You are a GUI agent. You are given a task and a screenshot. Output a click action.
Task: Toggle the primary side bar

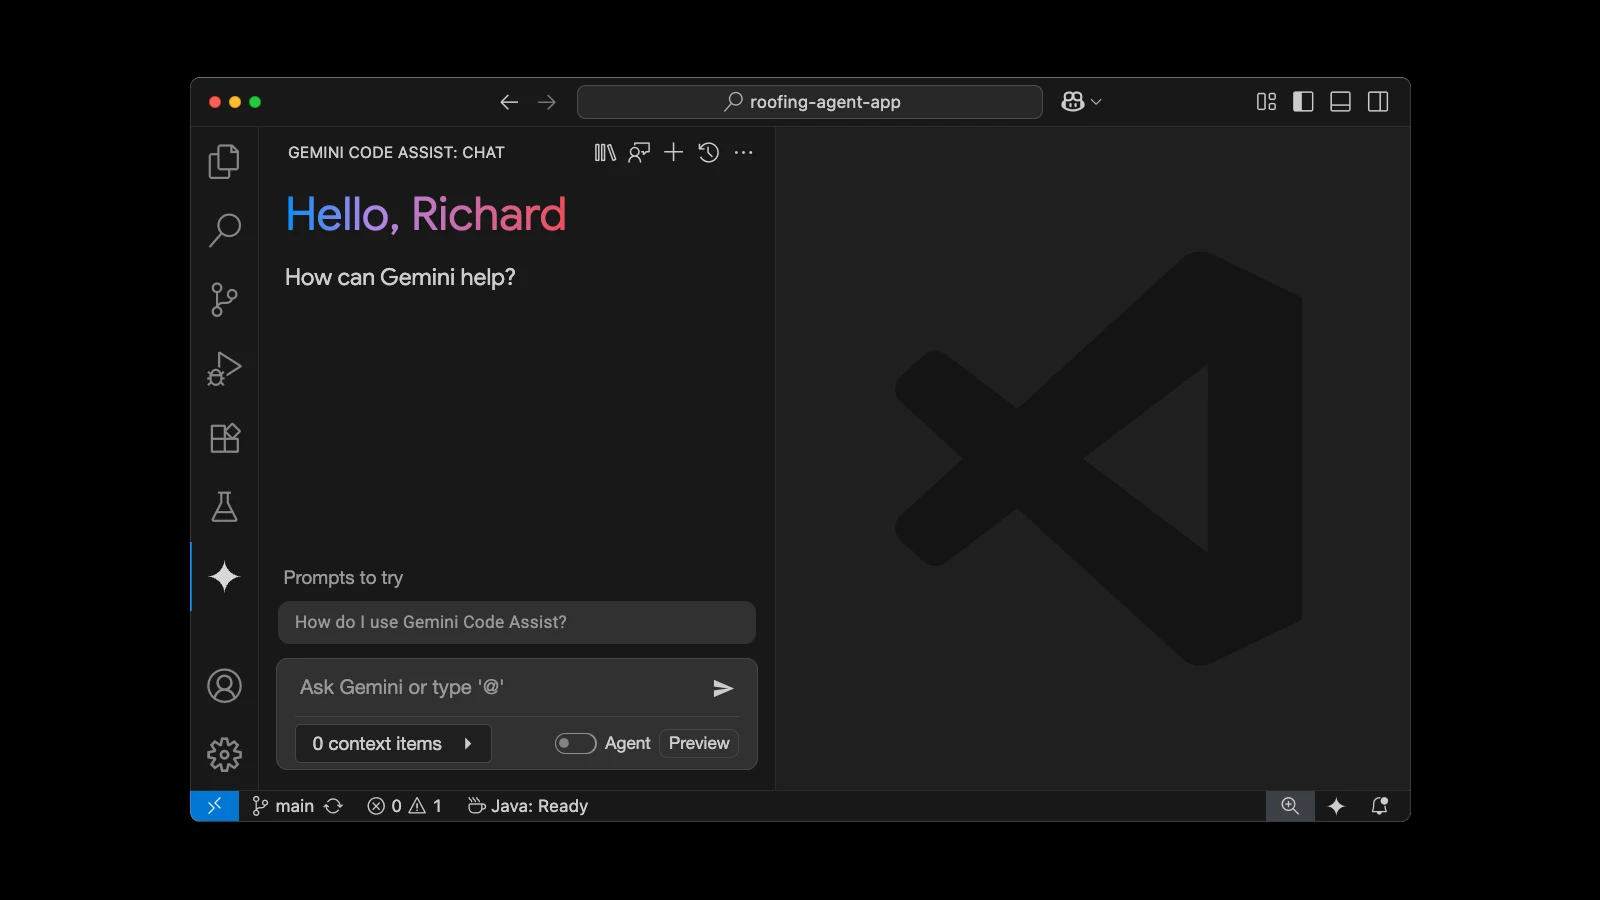tap(1303, 102)
